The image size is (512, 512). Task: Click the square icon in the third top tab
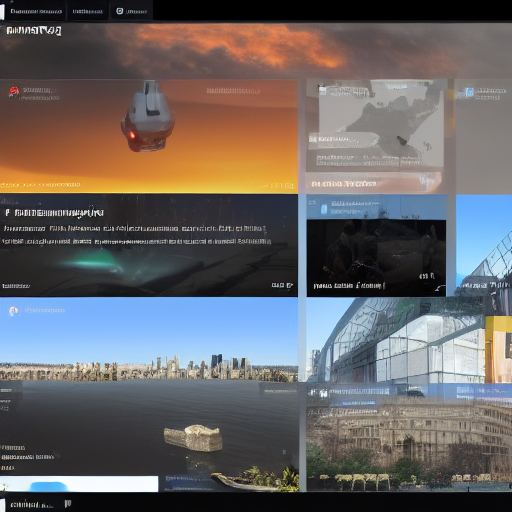click(119, 11)
